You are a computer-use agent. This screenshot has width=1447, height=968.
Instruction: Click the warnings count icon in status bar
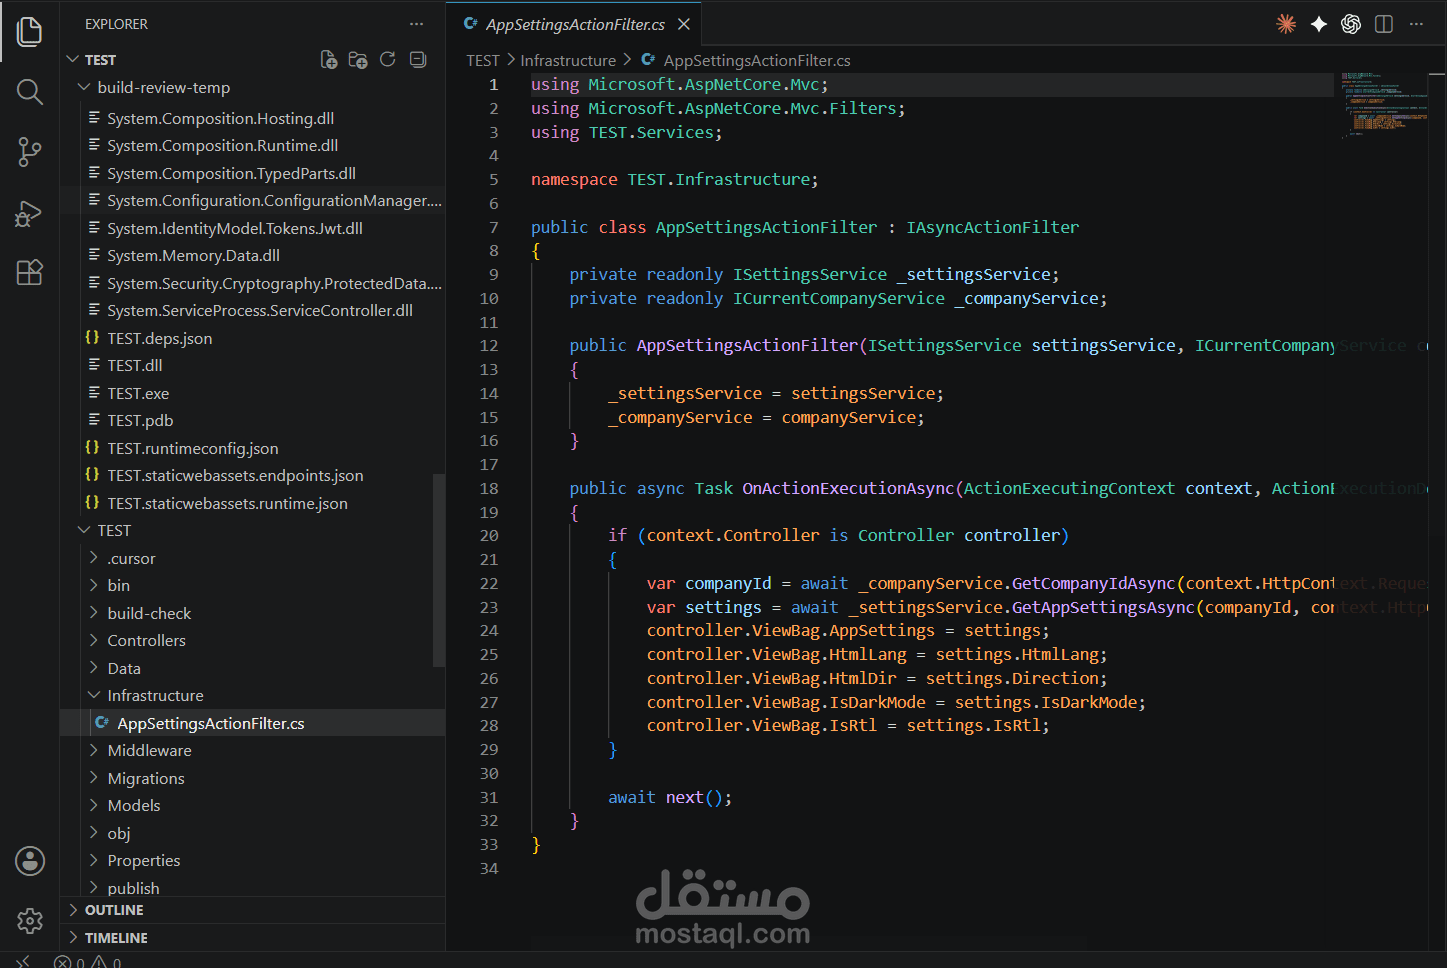(107, 963)
